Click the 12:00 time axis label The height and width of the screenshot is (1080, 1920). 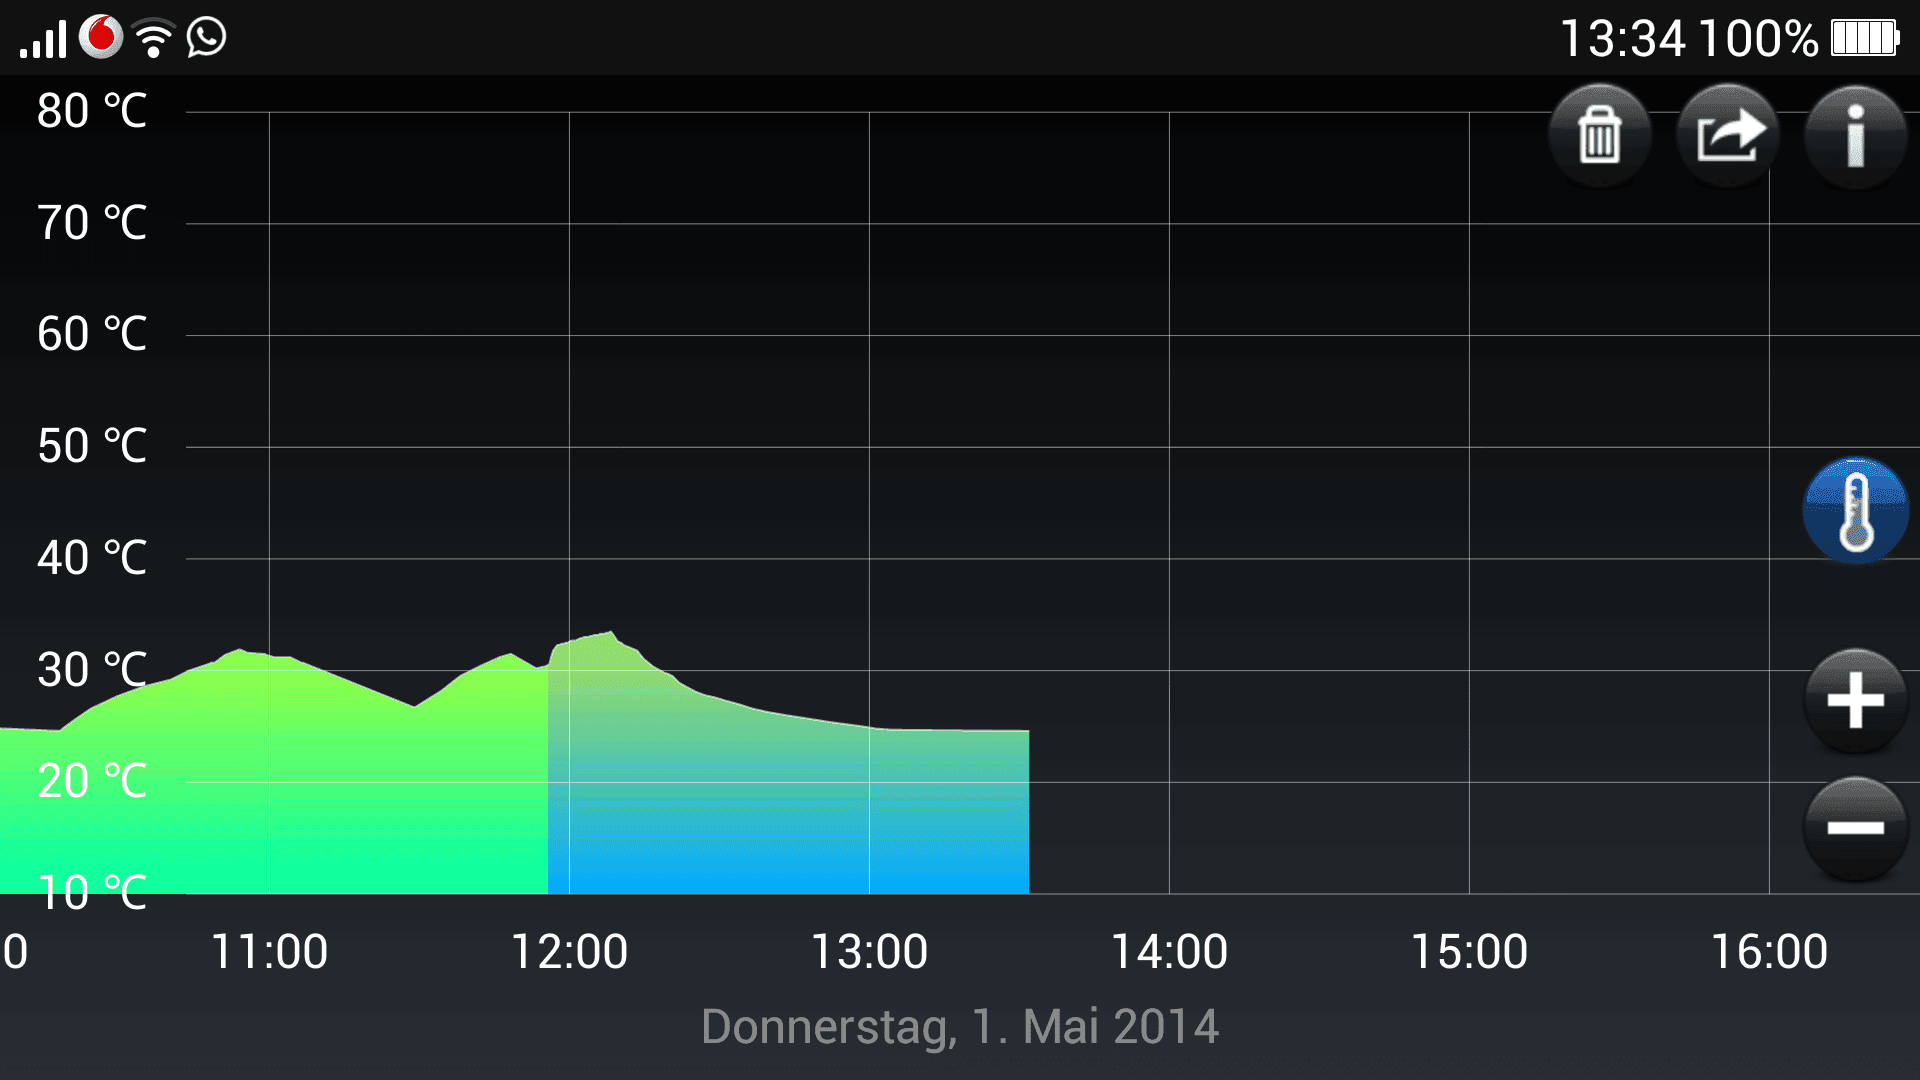569,952
